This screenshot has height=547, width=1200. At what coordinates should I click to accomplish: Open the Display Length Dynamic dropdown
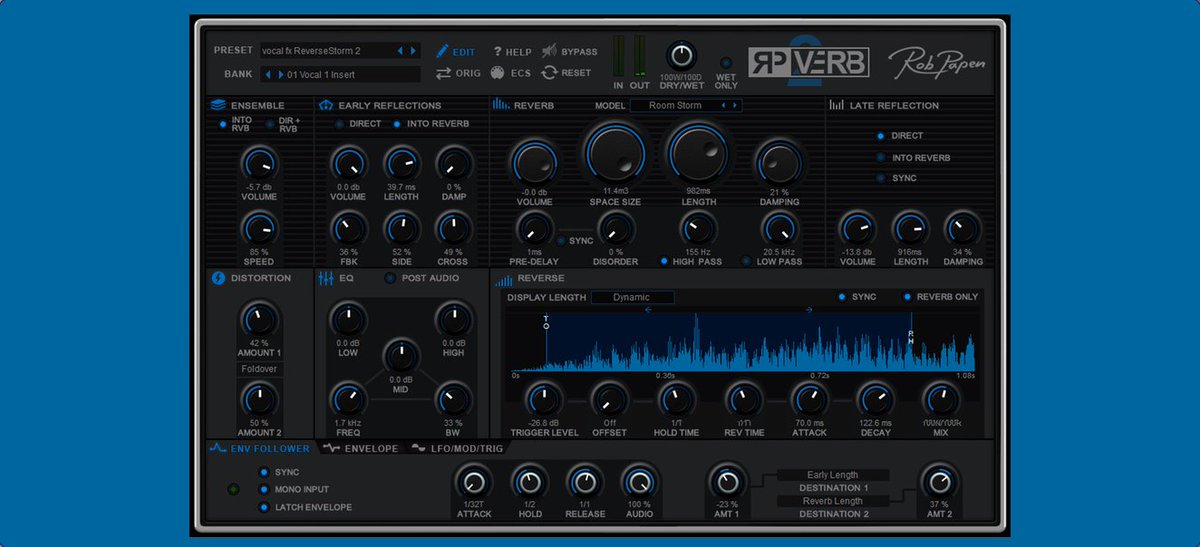(632, 297)
